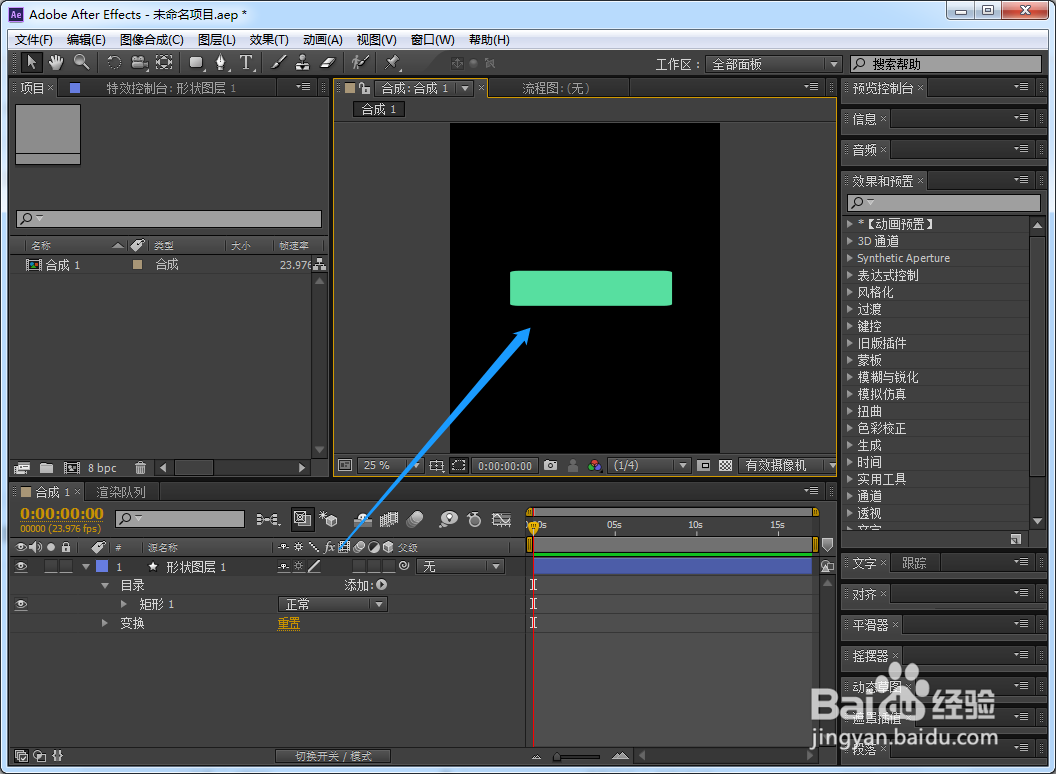1056x774 pixels.
Task: Expand the 模糊与锐化 effects category
Action: (850, 377)
